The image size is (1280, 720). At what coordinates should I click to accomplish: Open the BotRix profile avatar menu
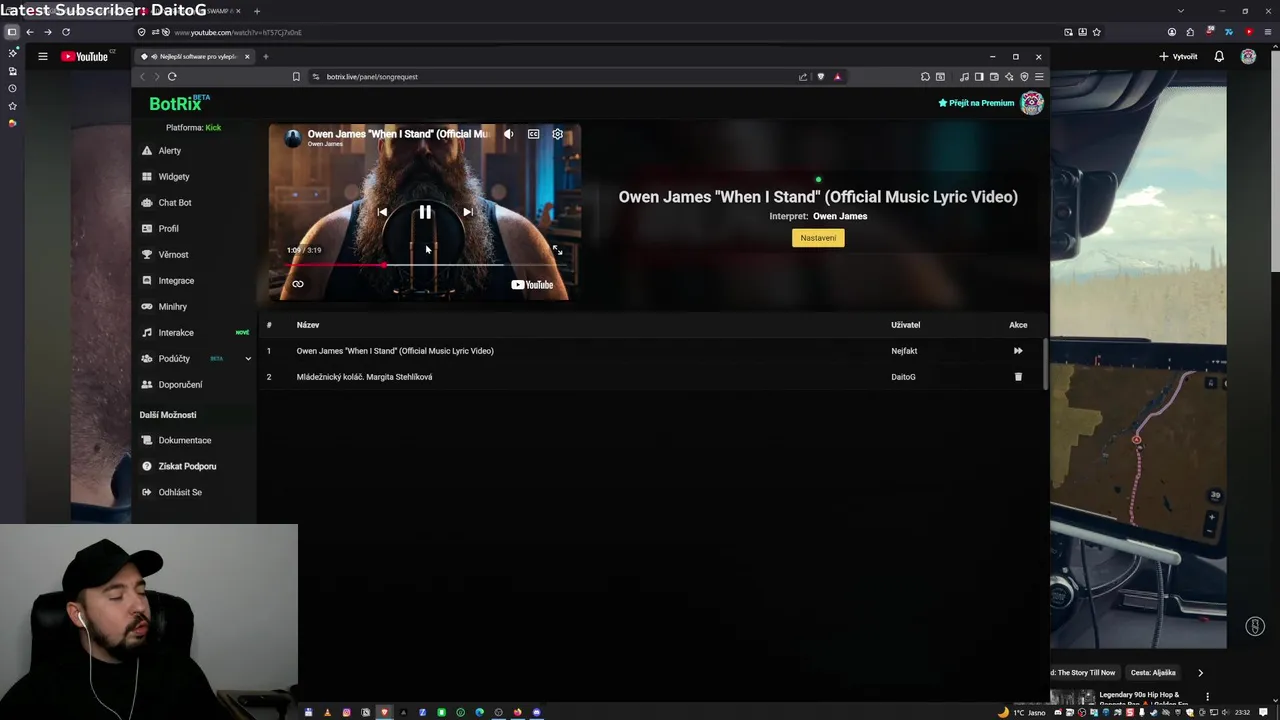(x=1032, y=103)
